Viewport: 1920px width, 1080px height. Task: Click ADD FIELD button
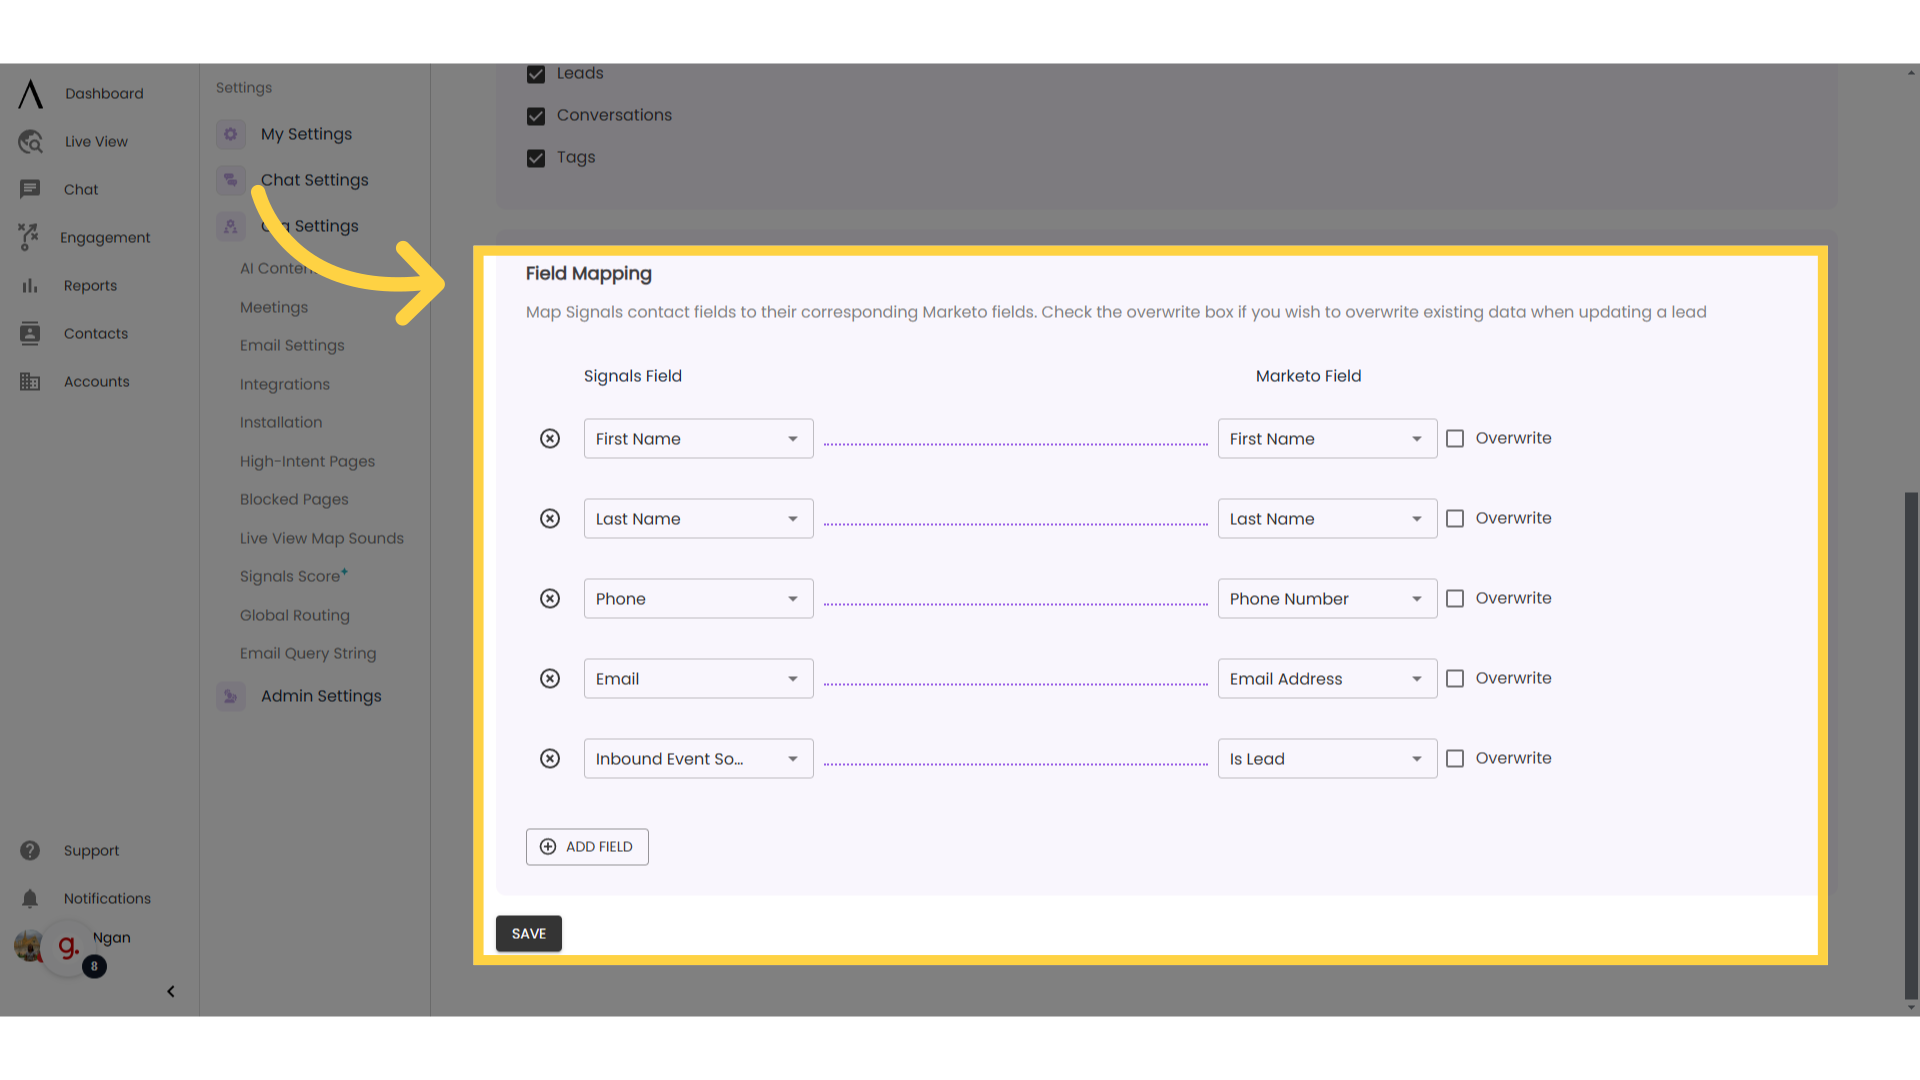[587, 845]
